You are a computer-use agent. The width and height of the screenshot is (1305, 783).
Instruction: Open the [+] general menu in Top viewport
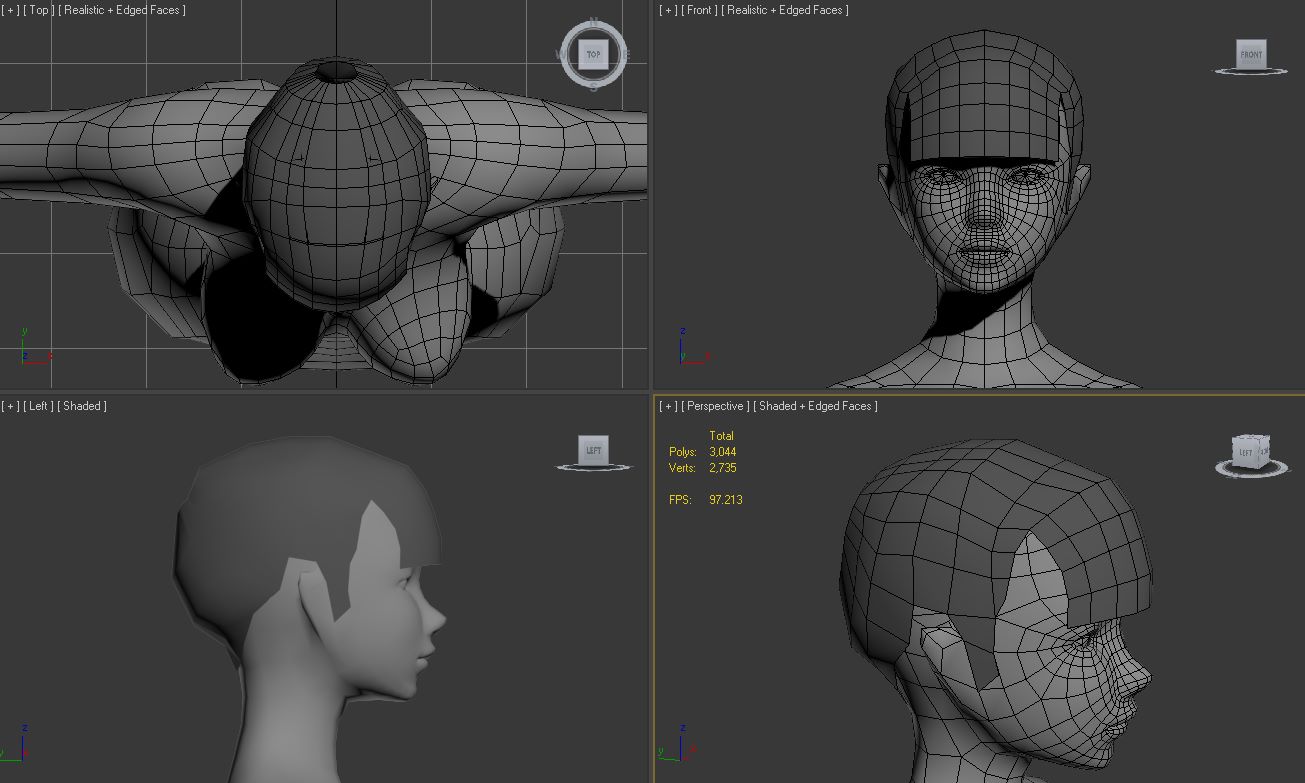[11, 10]
